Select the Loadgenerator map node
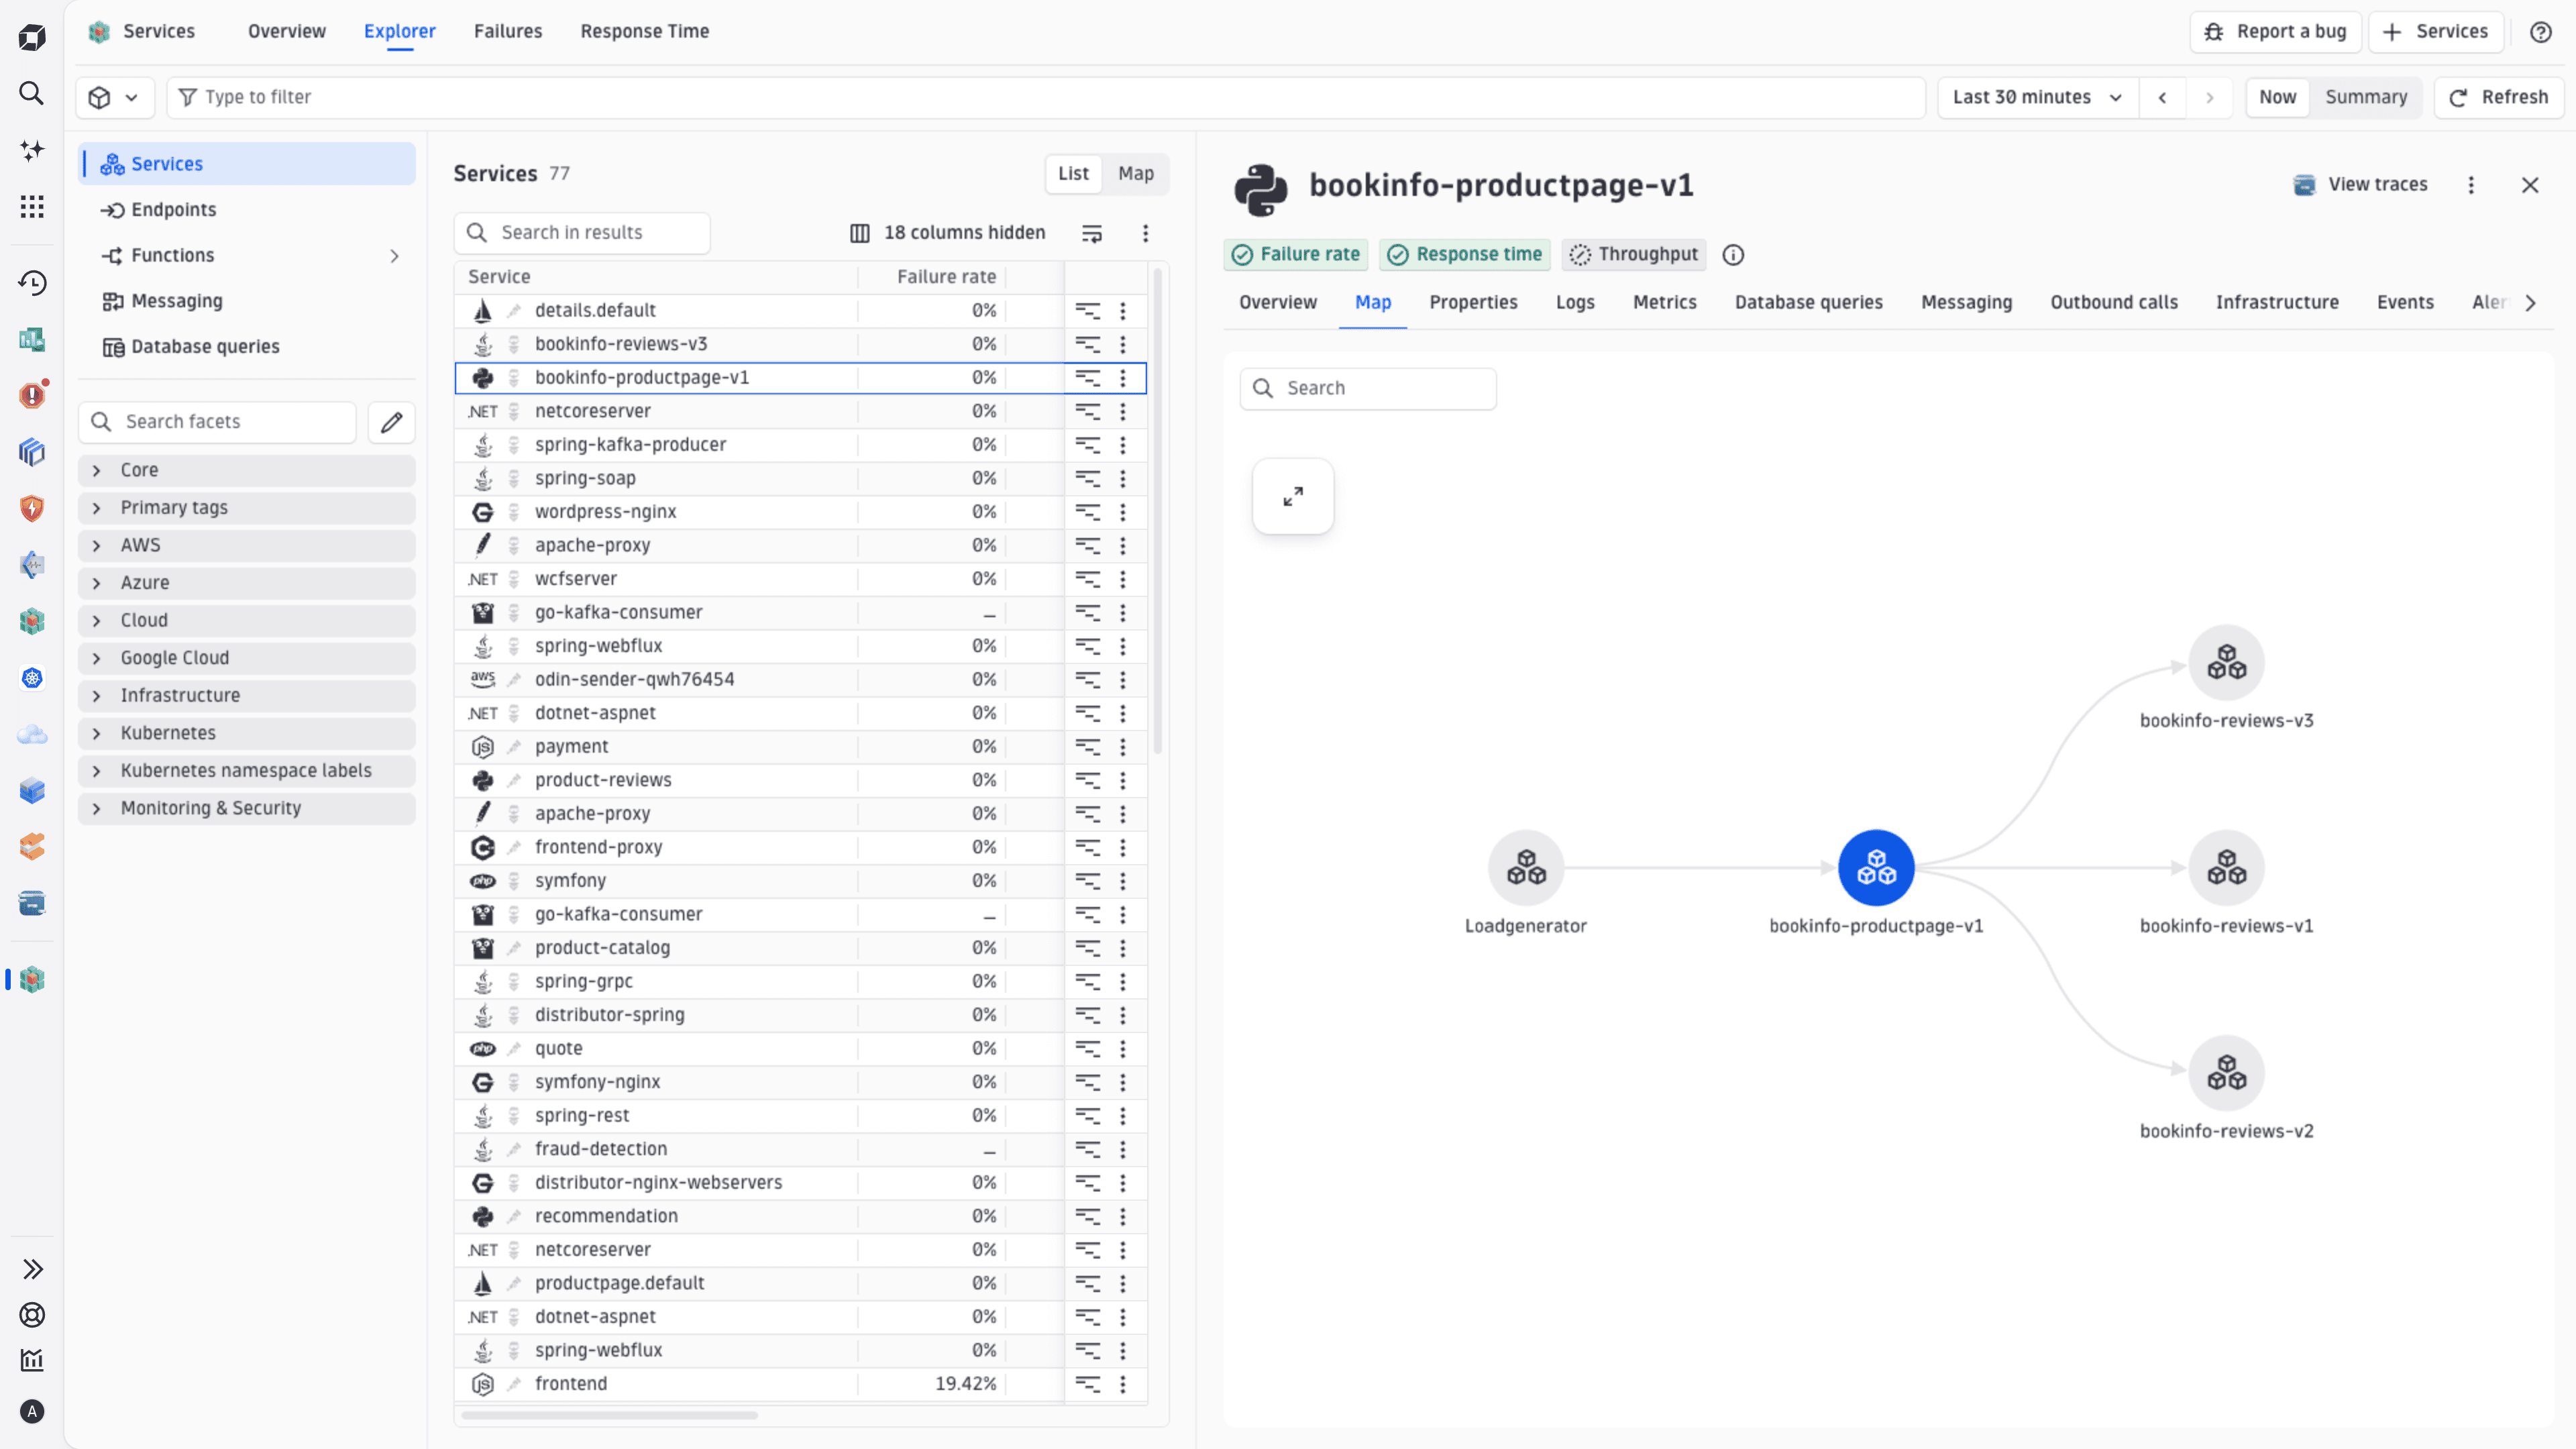The width and height of the screenshot is (2576, 1449). tap(1526, 868)
